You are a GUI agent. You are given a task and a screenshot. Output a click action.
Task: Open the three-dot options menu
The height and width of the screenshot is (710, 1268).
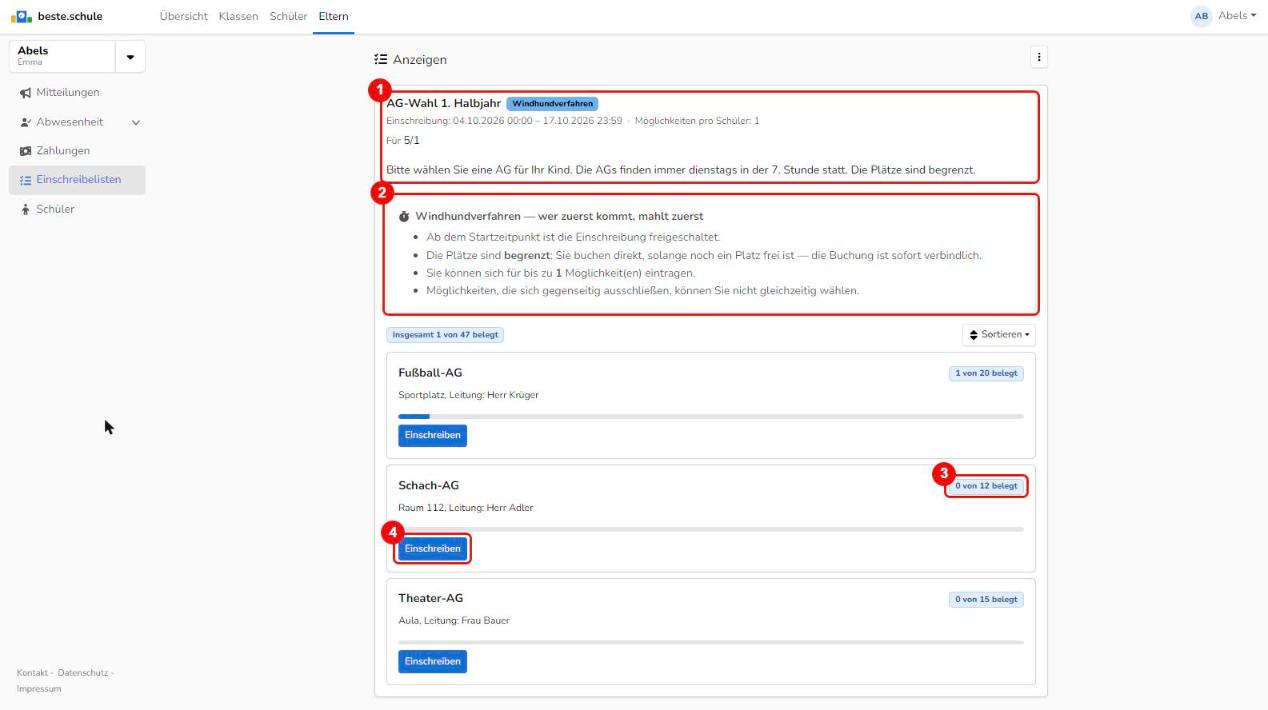[x=1039, y=58]
